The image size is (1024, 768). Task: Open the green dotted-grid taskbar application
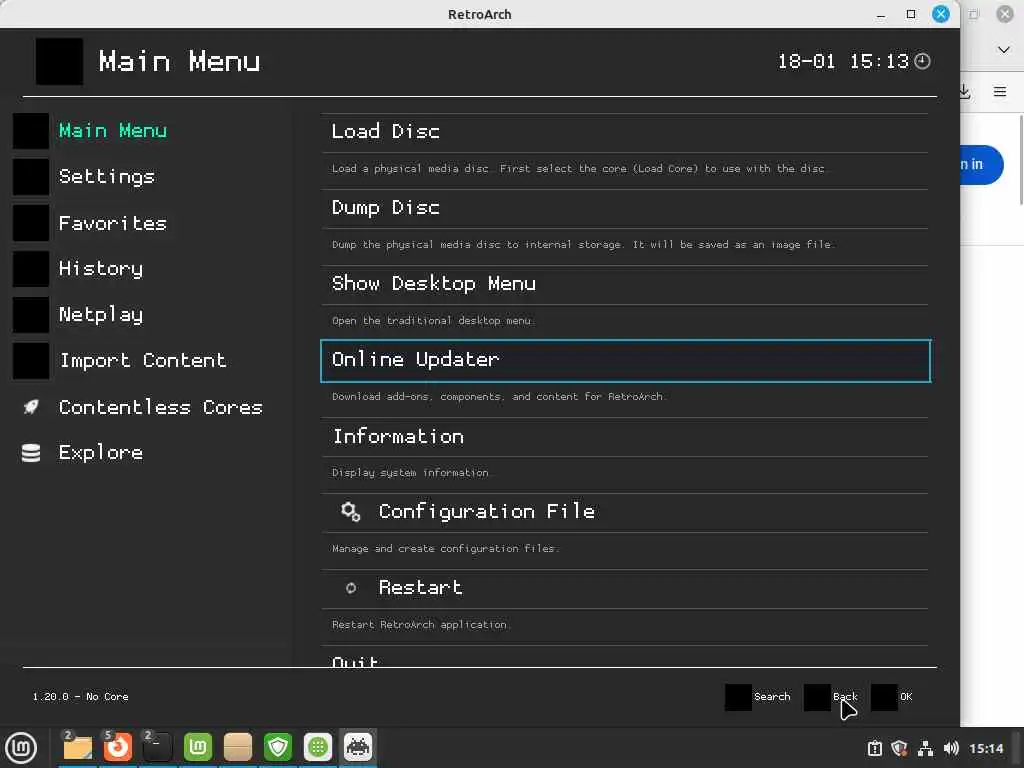(x=318, y=747)
